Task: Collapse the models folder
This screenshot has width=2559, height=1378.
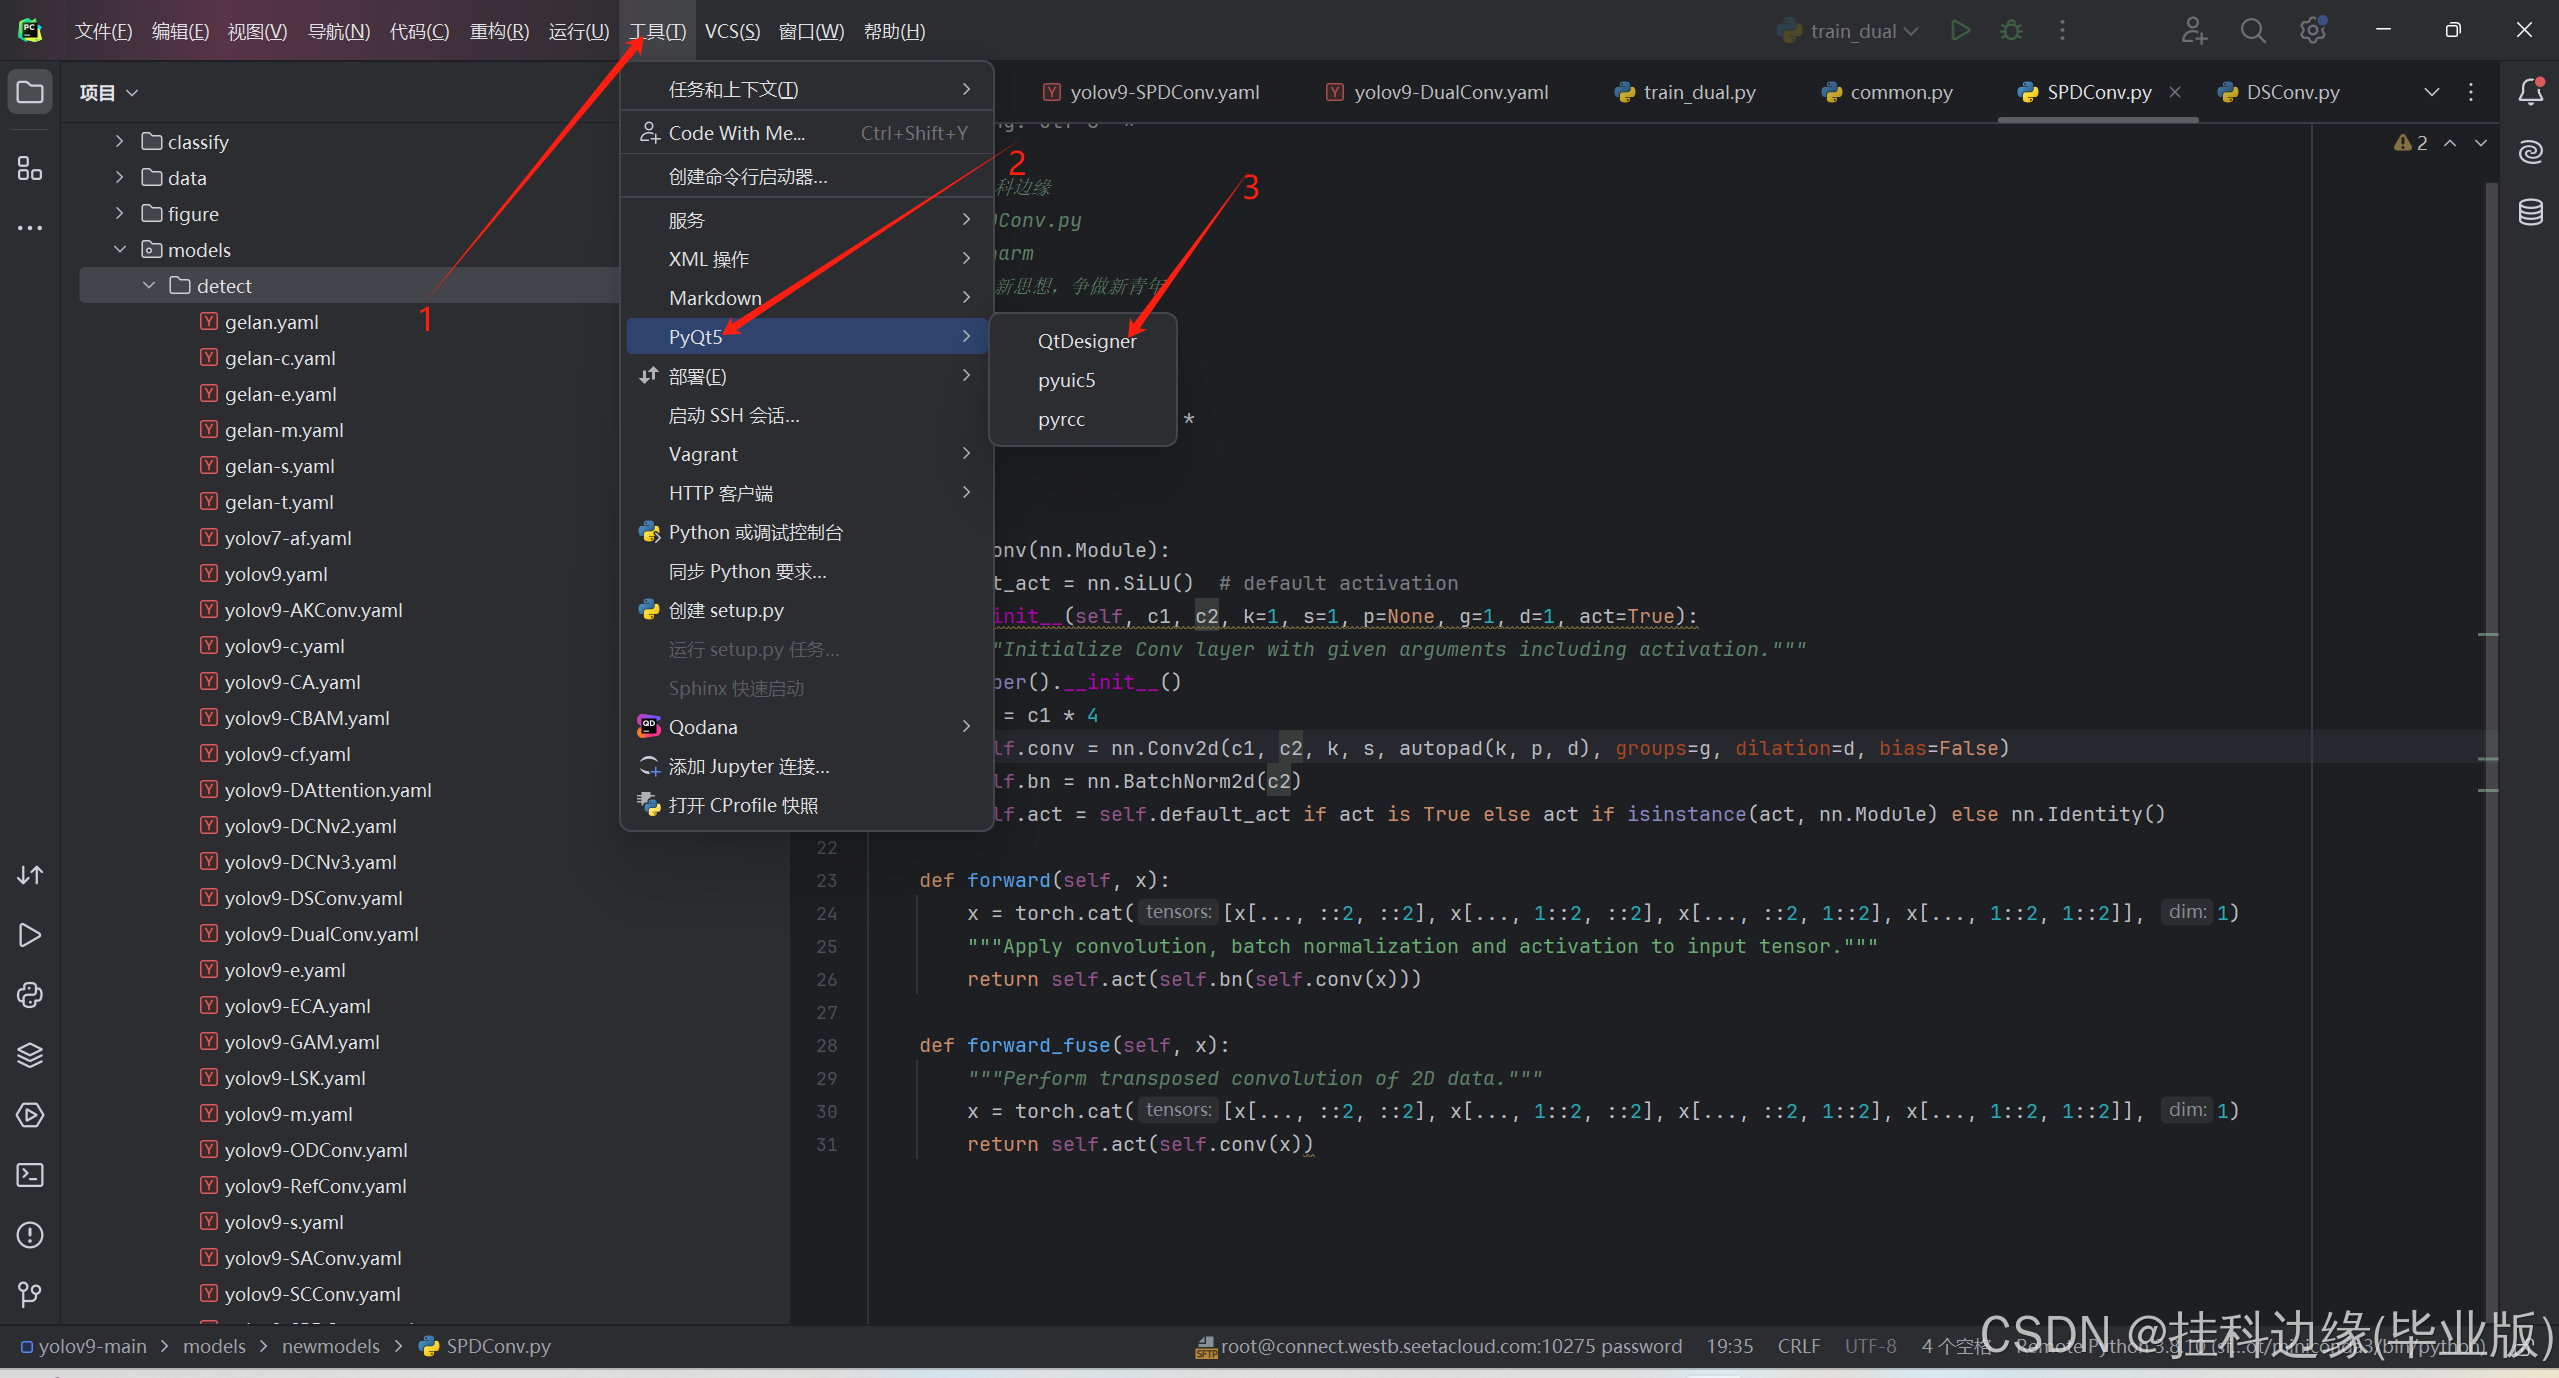Action: 120,249
